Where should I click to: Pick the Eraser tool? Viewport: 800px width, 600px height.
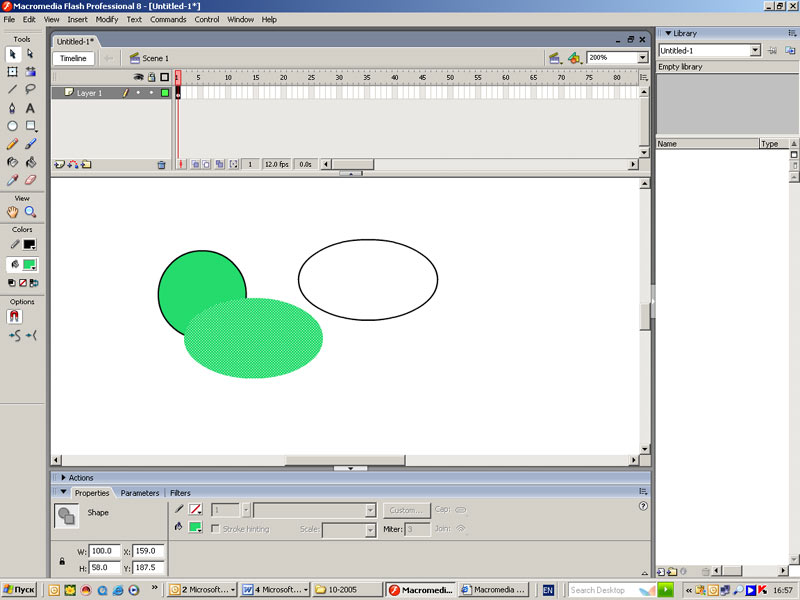pos(31,180)
